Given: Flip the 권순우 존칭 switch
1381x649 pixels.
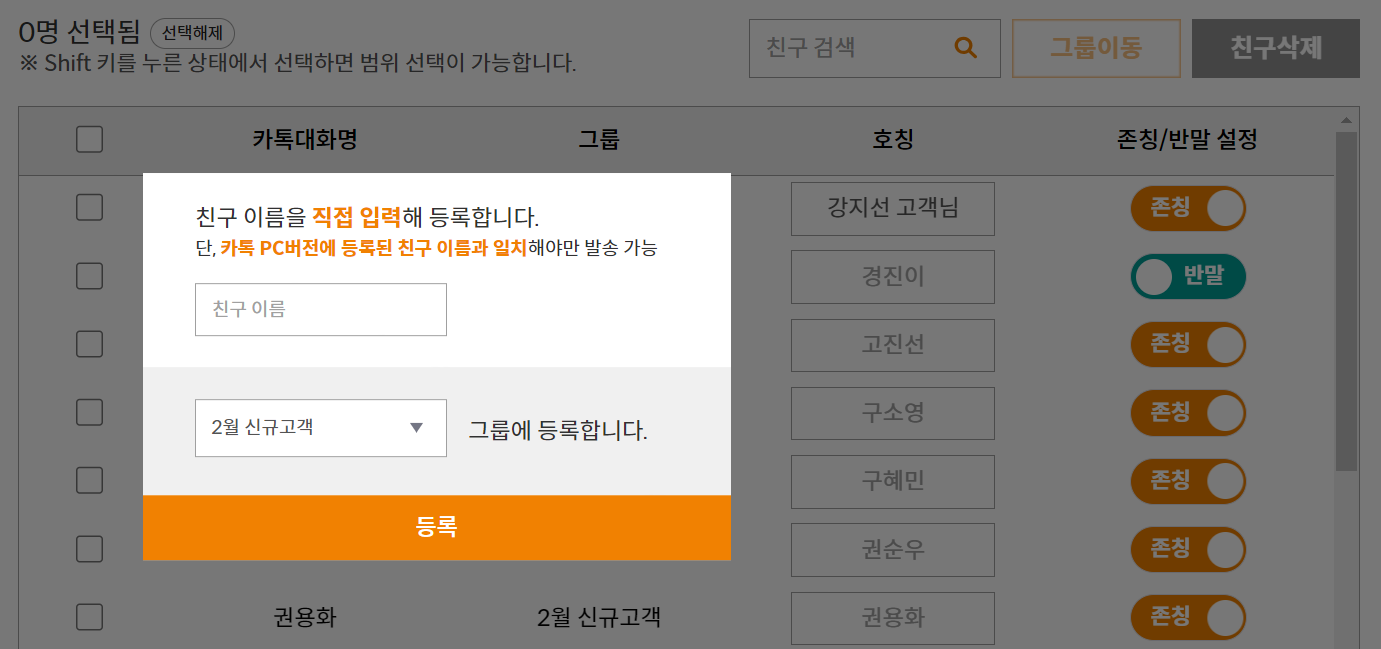Looking at the screenshot, I should coord(1188,548).
